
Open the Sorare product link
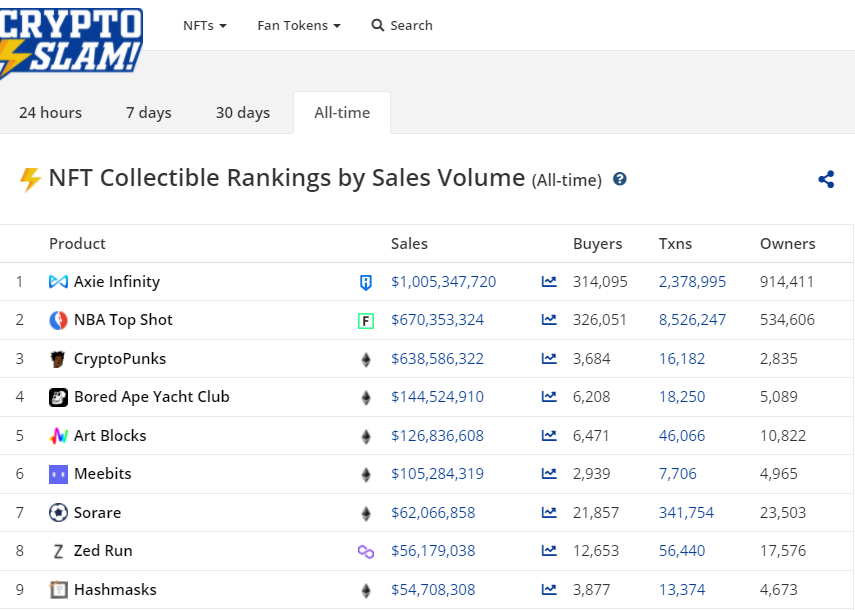[x=98, y=512]
